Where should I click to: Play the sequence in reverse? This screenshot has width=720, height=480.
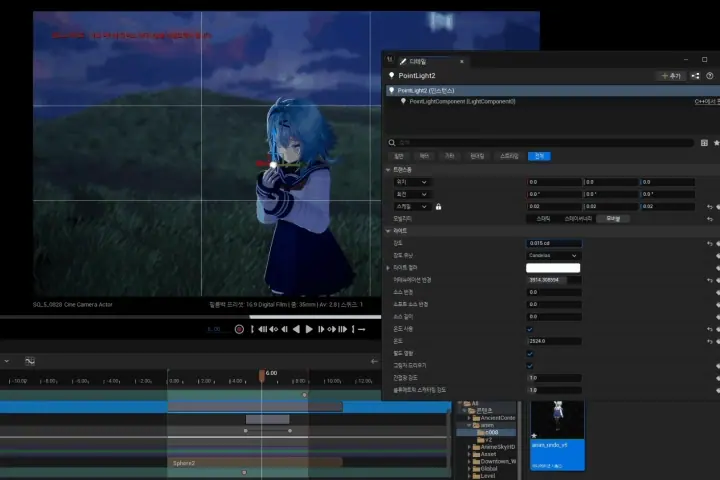(x=296, y=329)
